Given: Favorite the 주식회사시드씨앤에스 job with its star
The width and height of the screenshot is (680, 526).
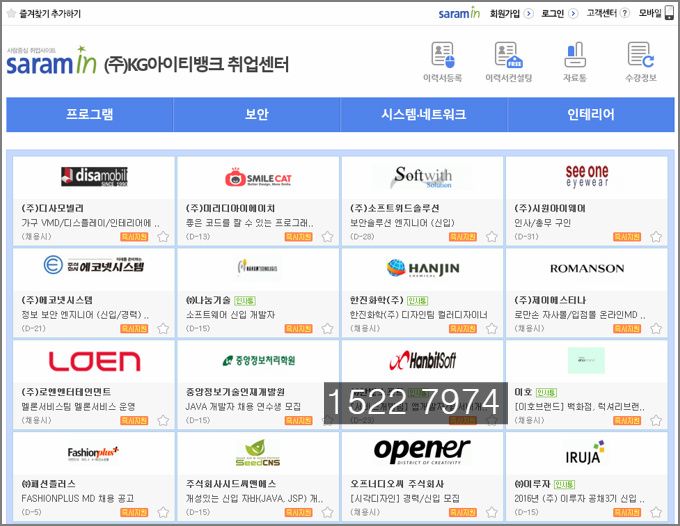Looking at the screenshot, I should click(x=327, y=513).
